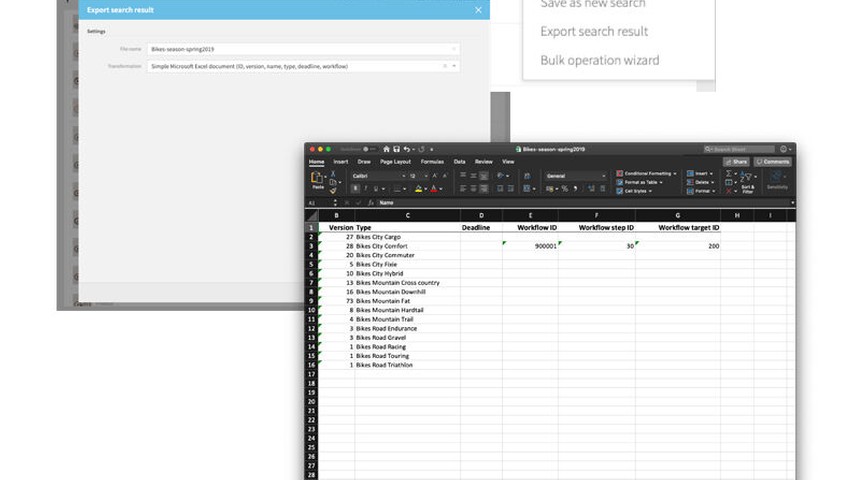Click the Share button in Excel
Screen dimensions: 854x480
tap(736, 162)
